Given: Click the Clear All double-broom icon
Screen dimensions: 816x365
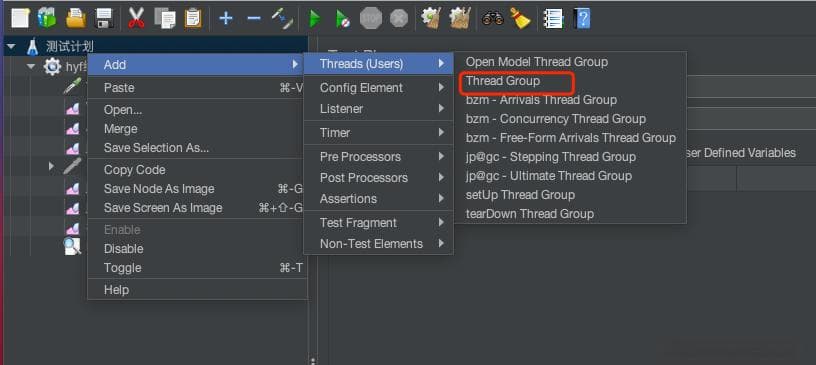Looking at the screenshot, I should (460, 19).
